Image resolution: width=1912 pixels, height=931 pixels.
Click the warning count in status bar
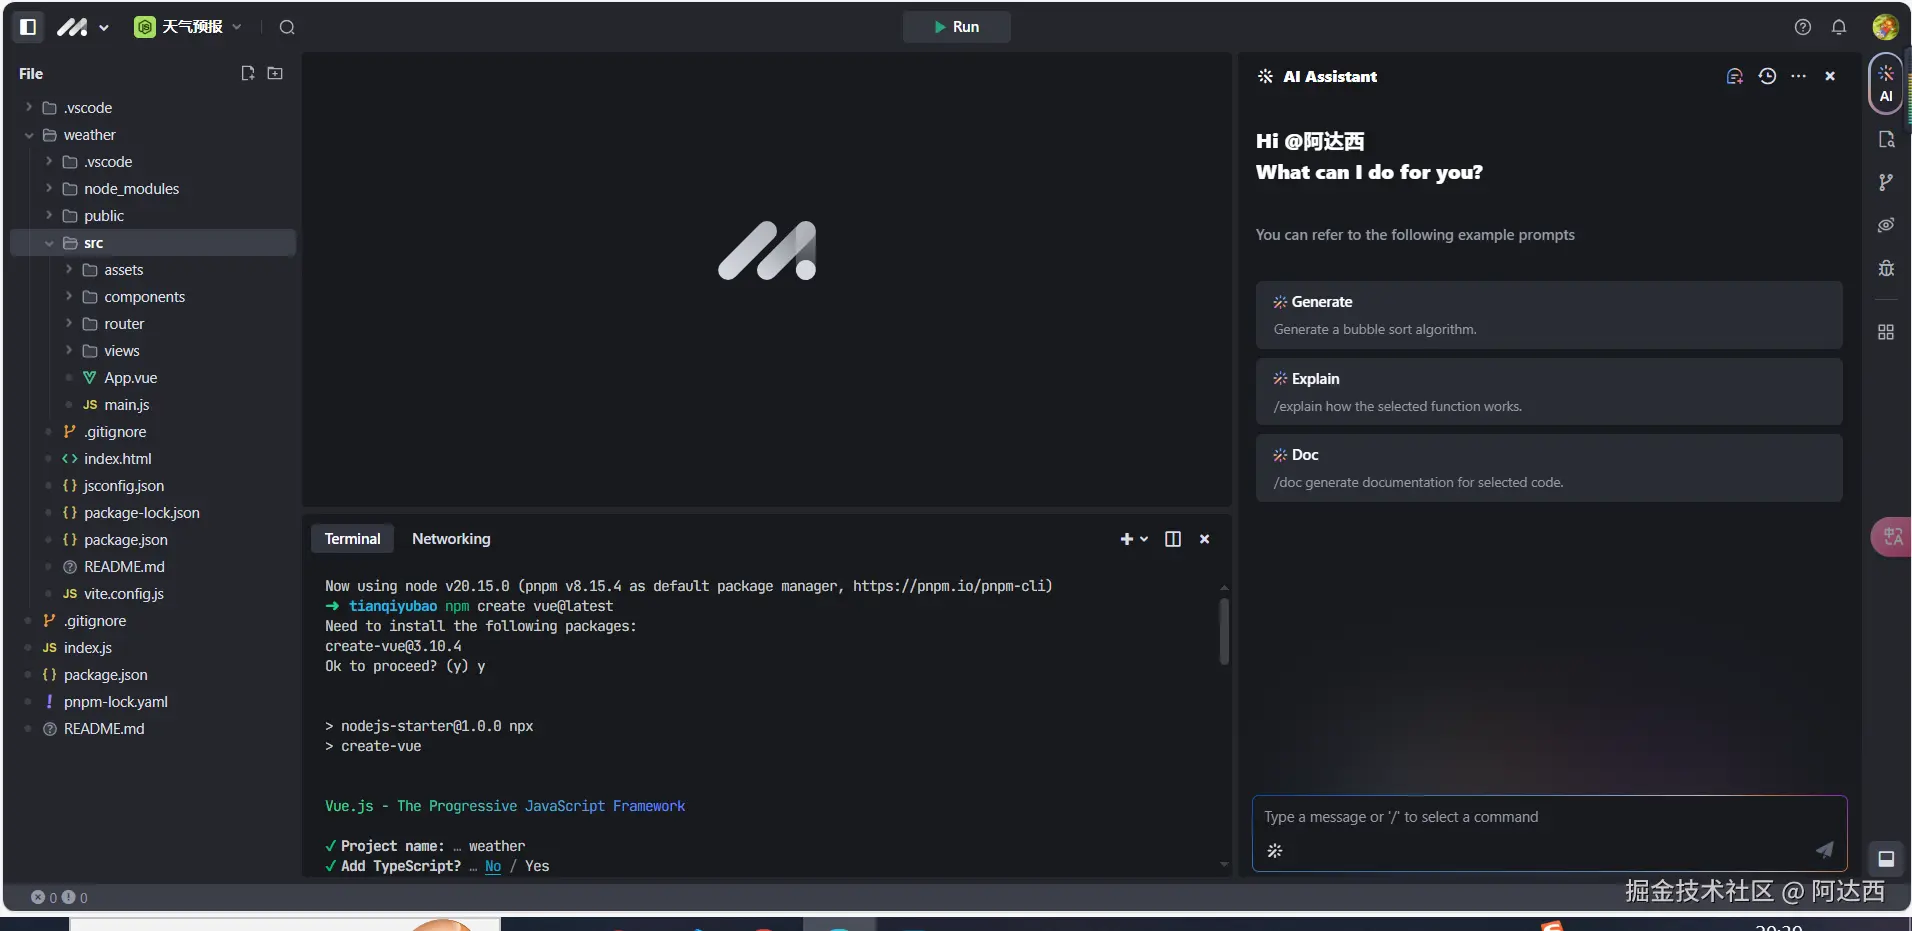(75, 898)
